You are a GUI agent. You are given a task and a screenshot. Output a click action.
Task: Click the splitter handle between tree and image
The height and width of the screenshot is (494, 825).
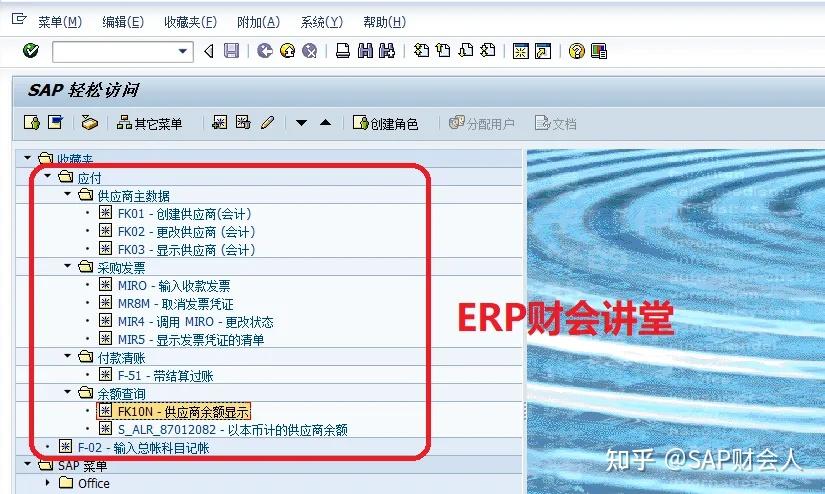[x=524, y=410]
